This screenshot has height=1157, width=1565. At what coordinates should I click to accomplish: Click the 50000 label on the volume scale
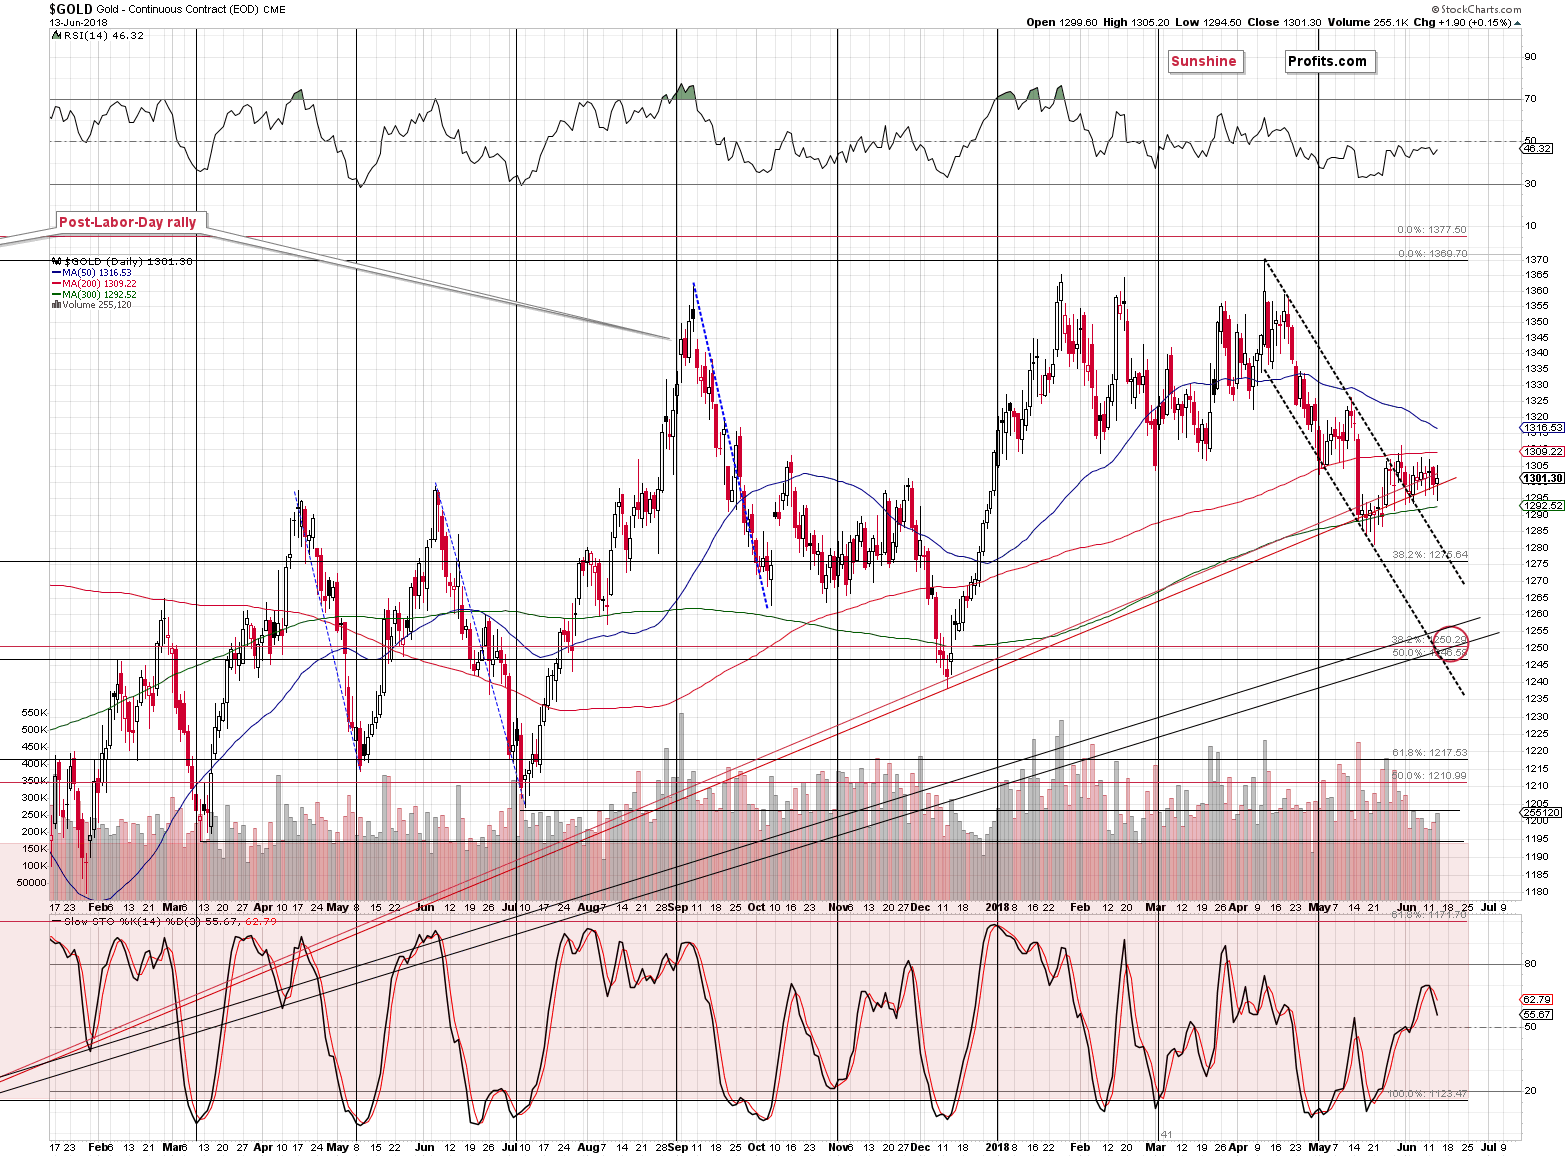coord(31,883)
